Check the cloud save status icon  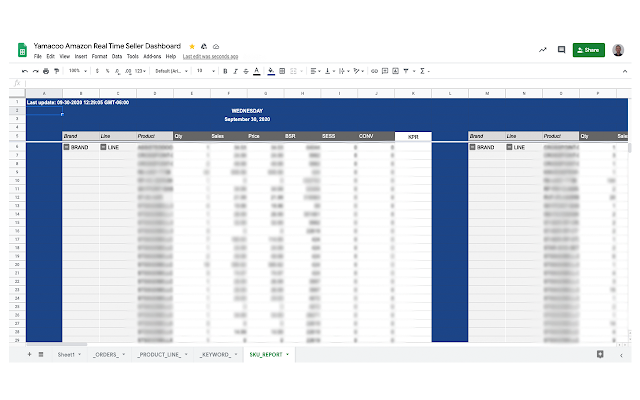tap(216, 47)
